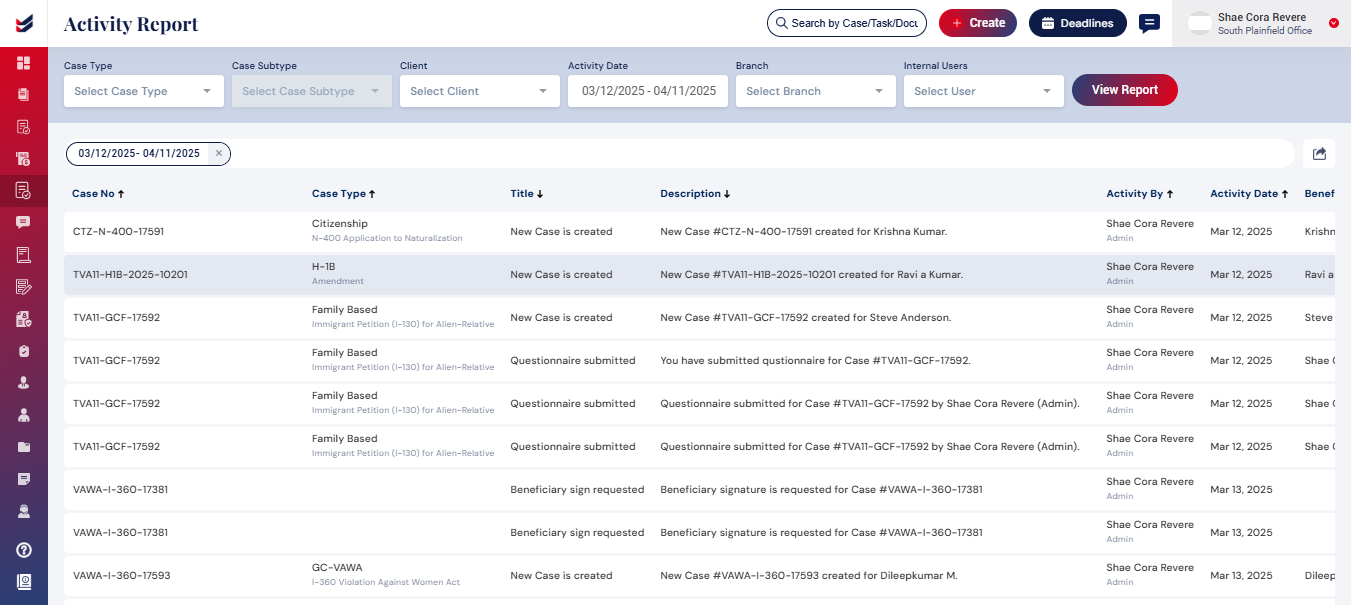Sort table by Case No column

click(x=98, y=194)
